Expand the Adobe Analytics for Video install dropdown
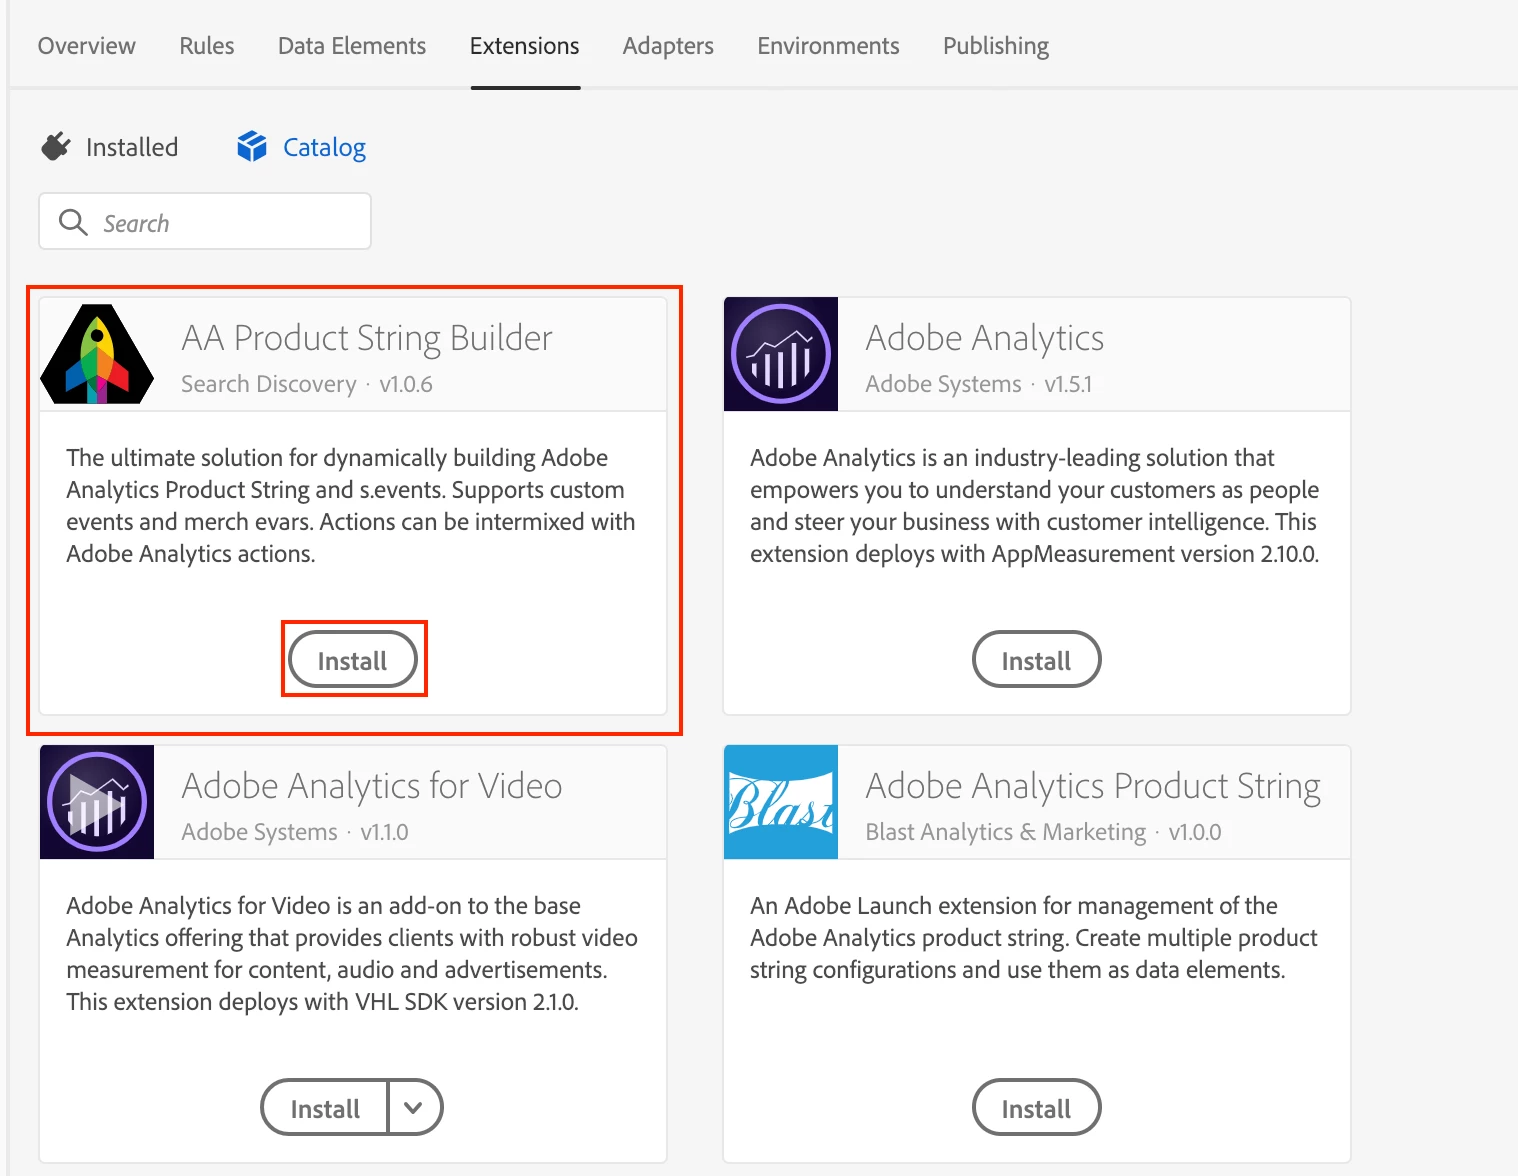1518x1176 pixels. click(x=414, y=1108)
